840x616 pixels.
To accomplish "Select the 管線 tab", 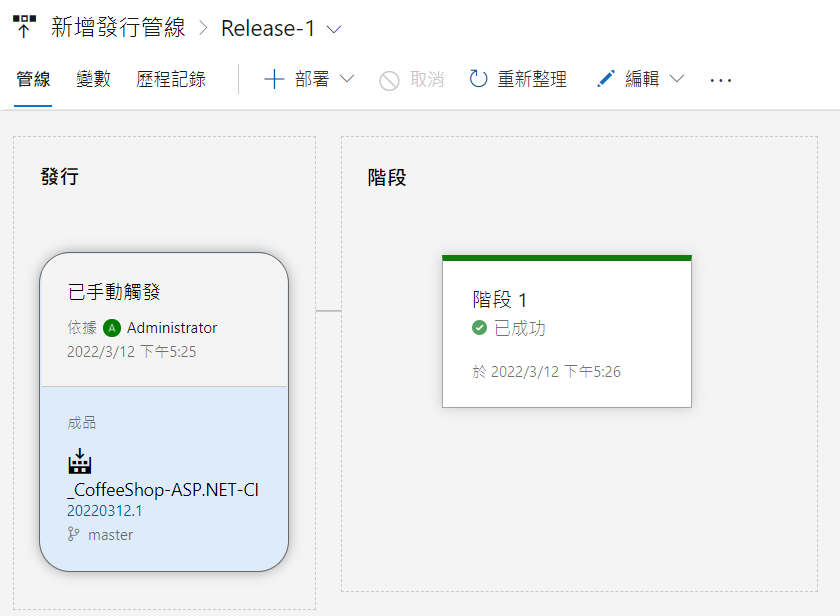I will (x=33, y=80).
